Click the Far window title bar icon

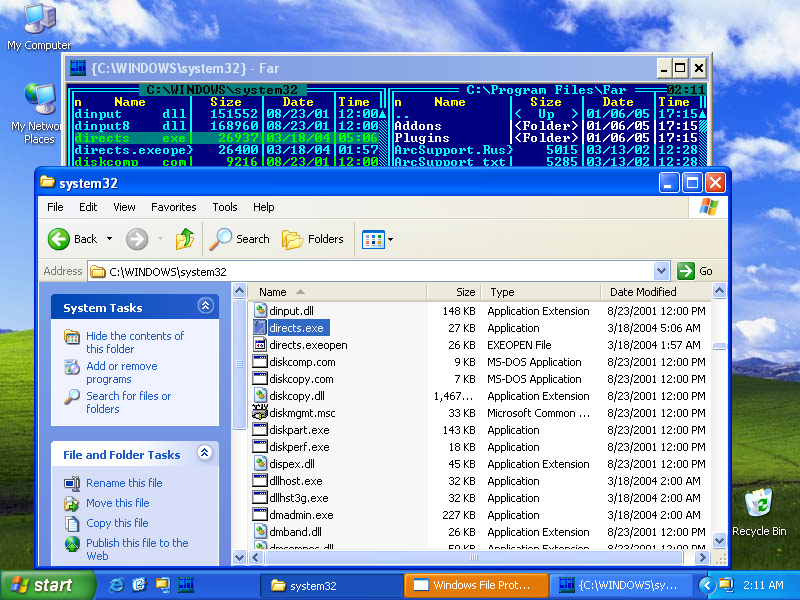(x=78, y=68)
